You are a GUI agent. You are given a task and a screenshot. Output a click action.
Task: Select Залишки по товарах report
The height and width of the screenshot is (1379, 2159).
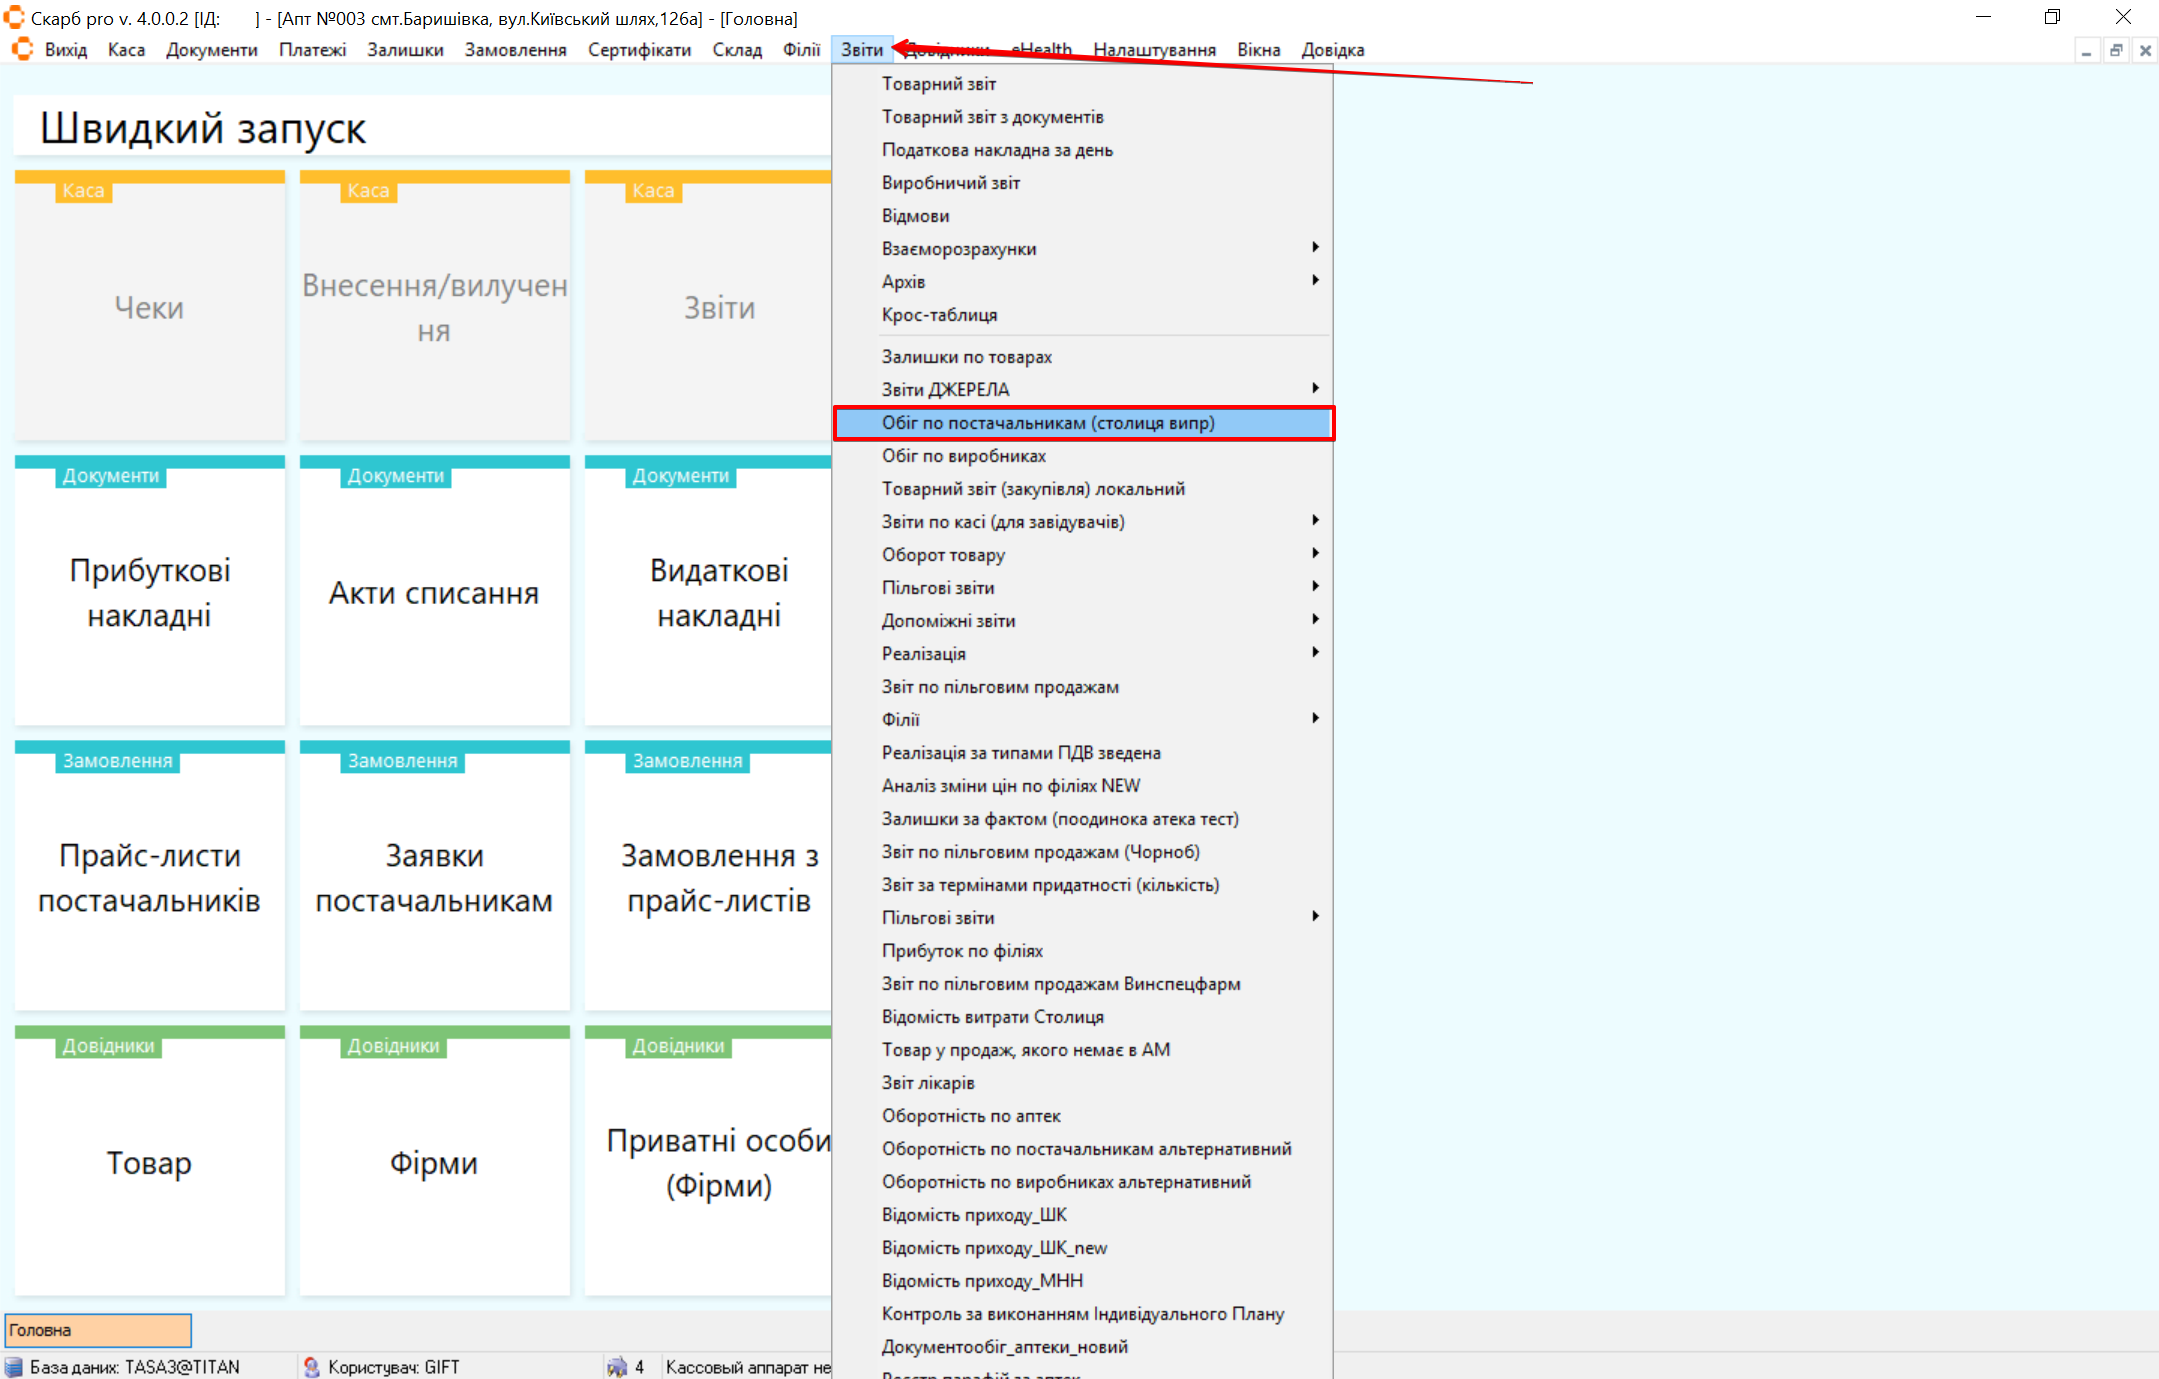(x=966, y=357)
